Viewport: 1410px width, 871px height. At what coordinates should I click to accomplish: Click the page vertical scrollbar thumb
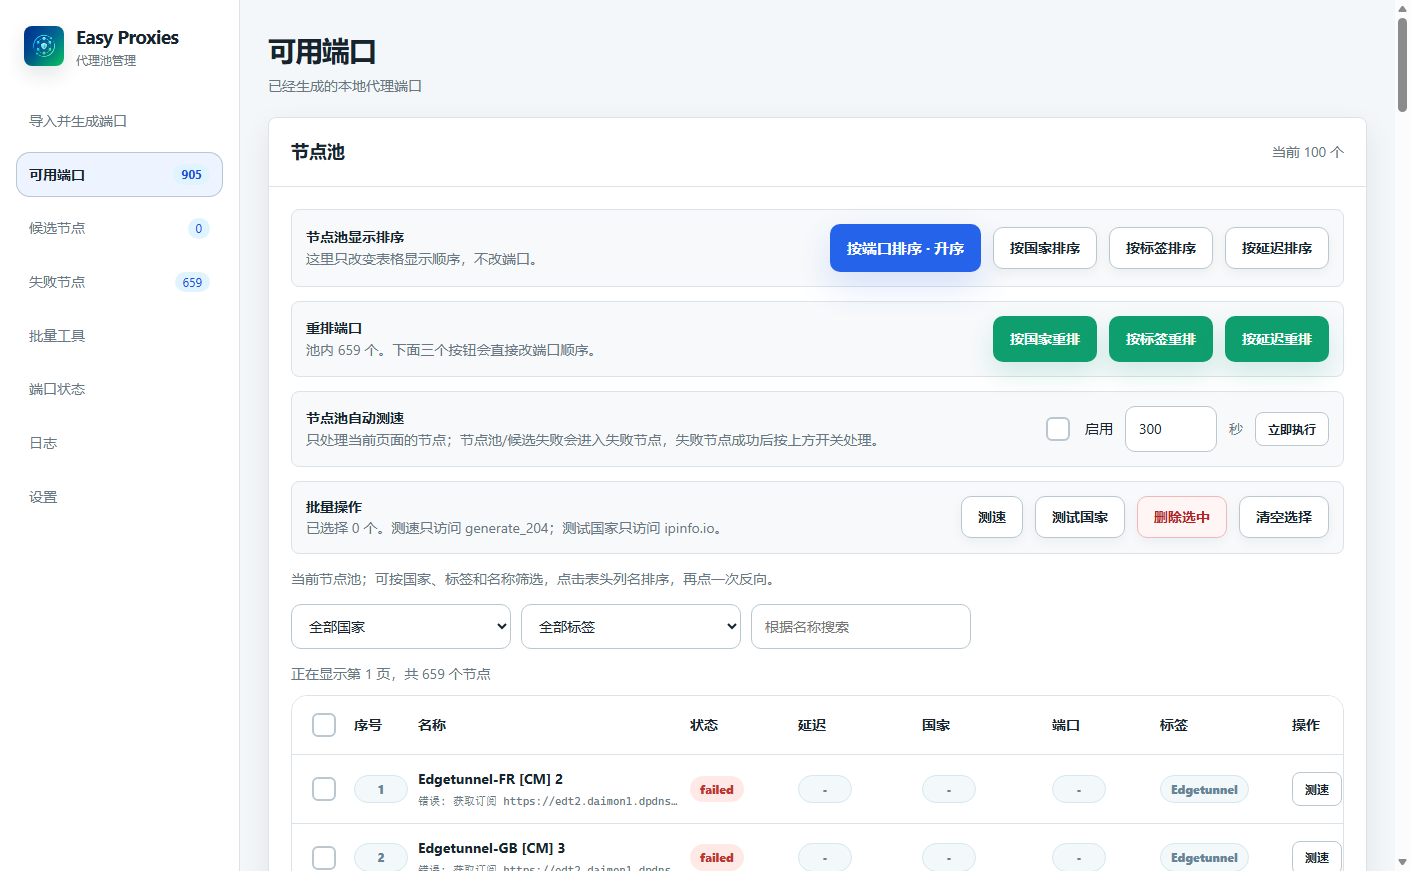click(1402, 64)
